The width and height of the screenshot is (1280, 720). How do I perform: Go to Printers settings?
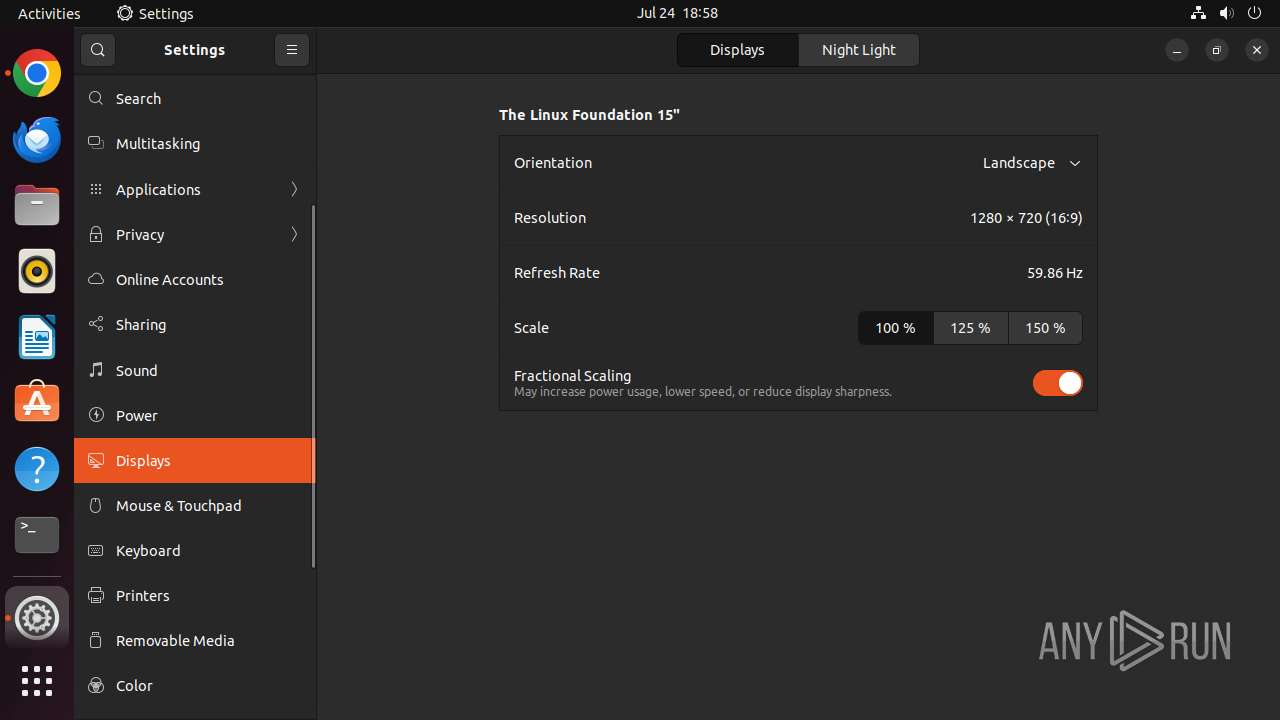(194, 595)
